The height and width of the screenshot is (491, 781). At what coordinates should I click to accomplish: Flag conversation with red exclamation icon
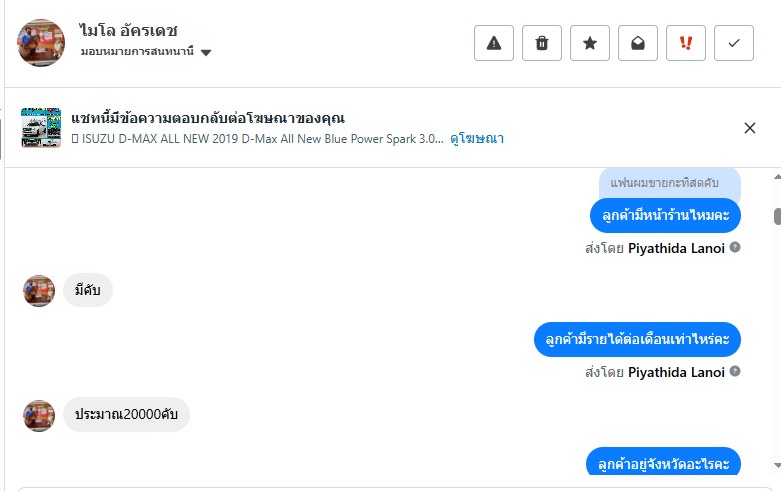click(686, 43)
